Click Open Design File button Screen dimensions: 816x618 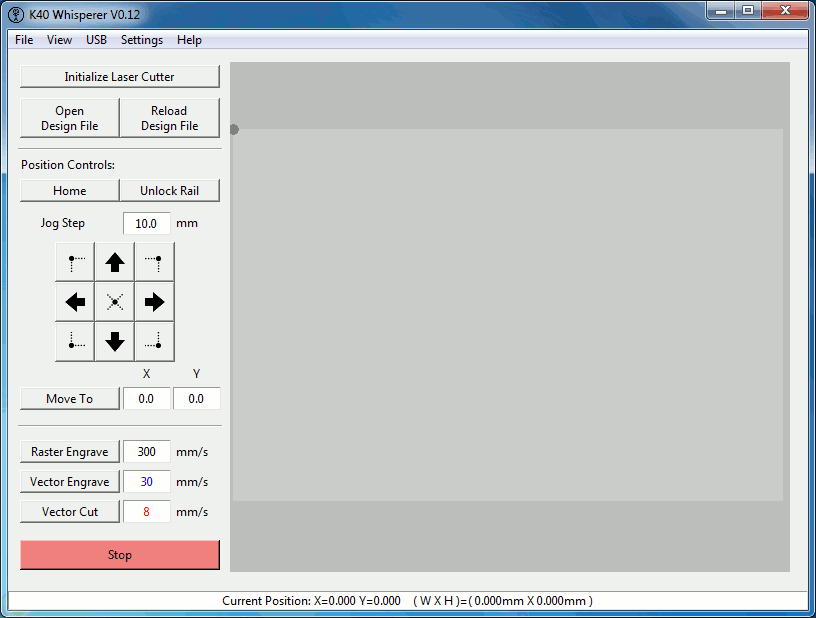pos(70,118)
